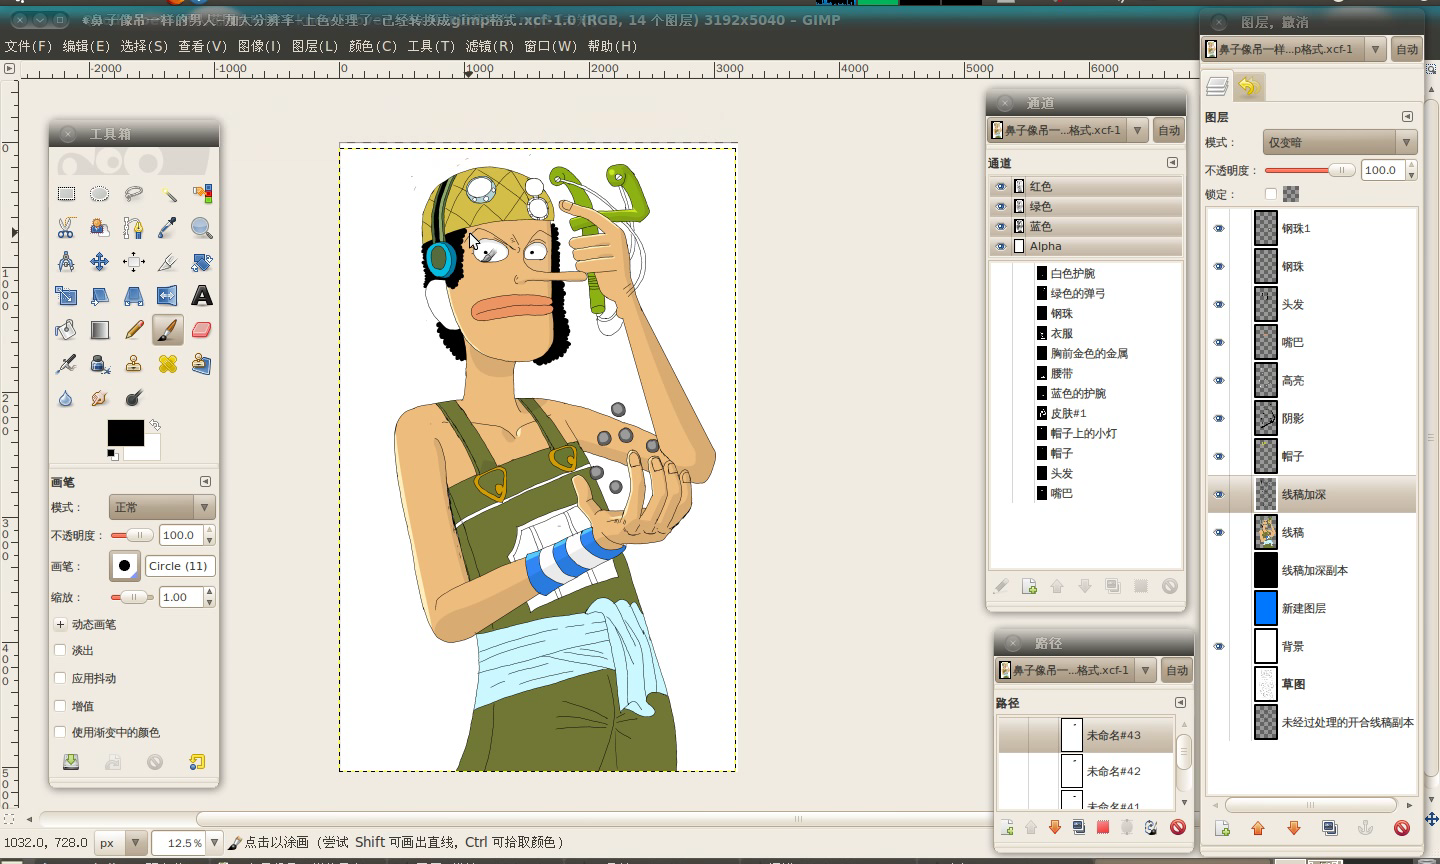This screenshot has height=864, width=1440.
Task: Click the brush 缩放 slider
Action: coord(131,597)
